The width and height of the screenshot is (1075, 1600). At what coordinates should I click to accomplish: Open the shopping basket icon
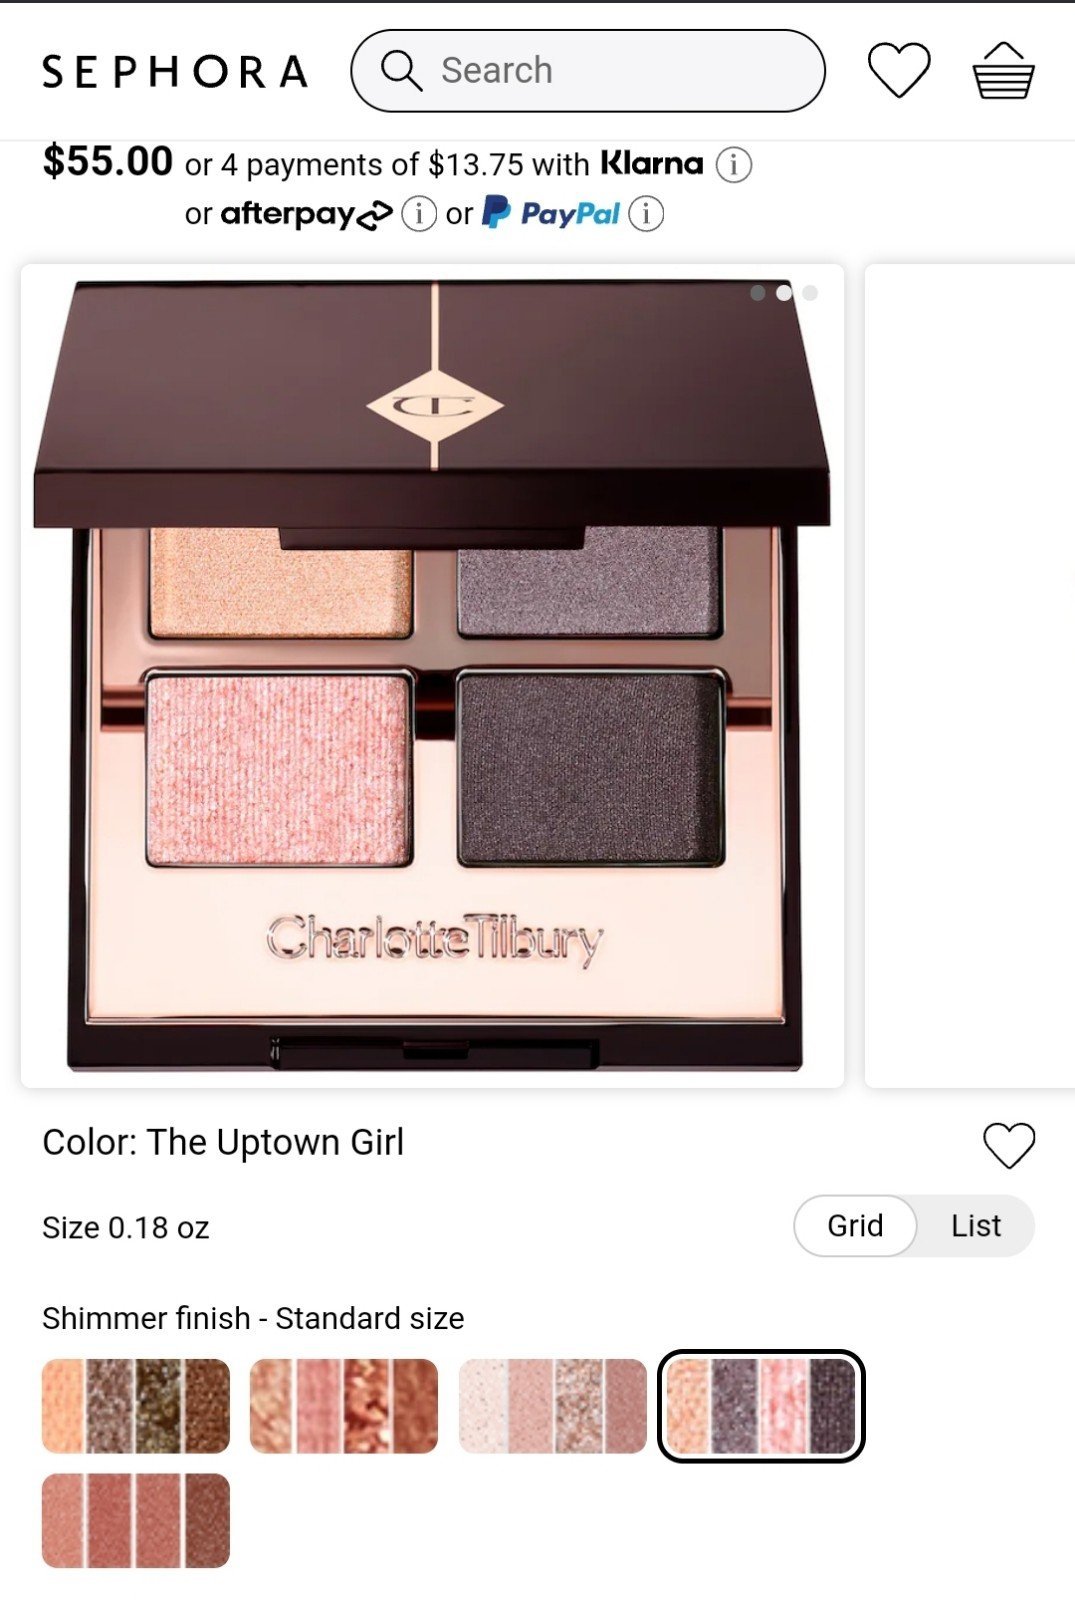pos(1003,70)
